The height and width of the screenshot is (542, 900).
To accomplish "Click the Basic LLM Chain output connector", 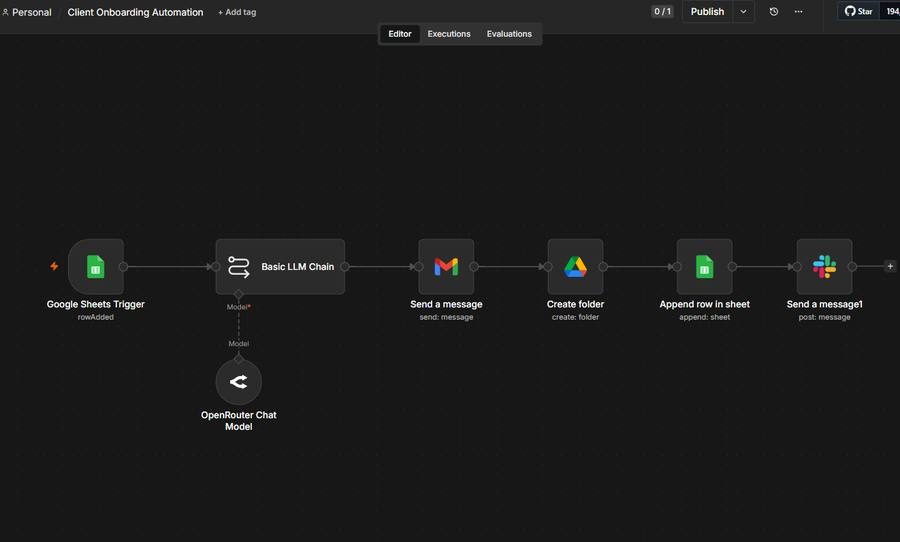I will [344, 266].
